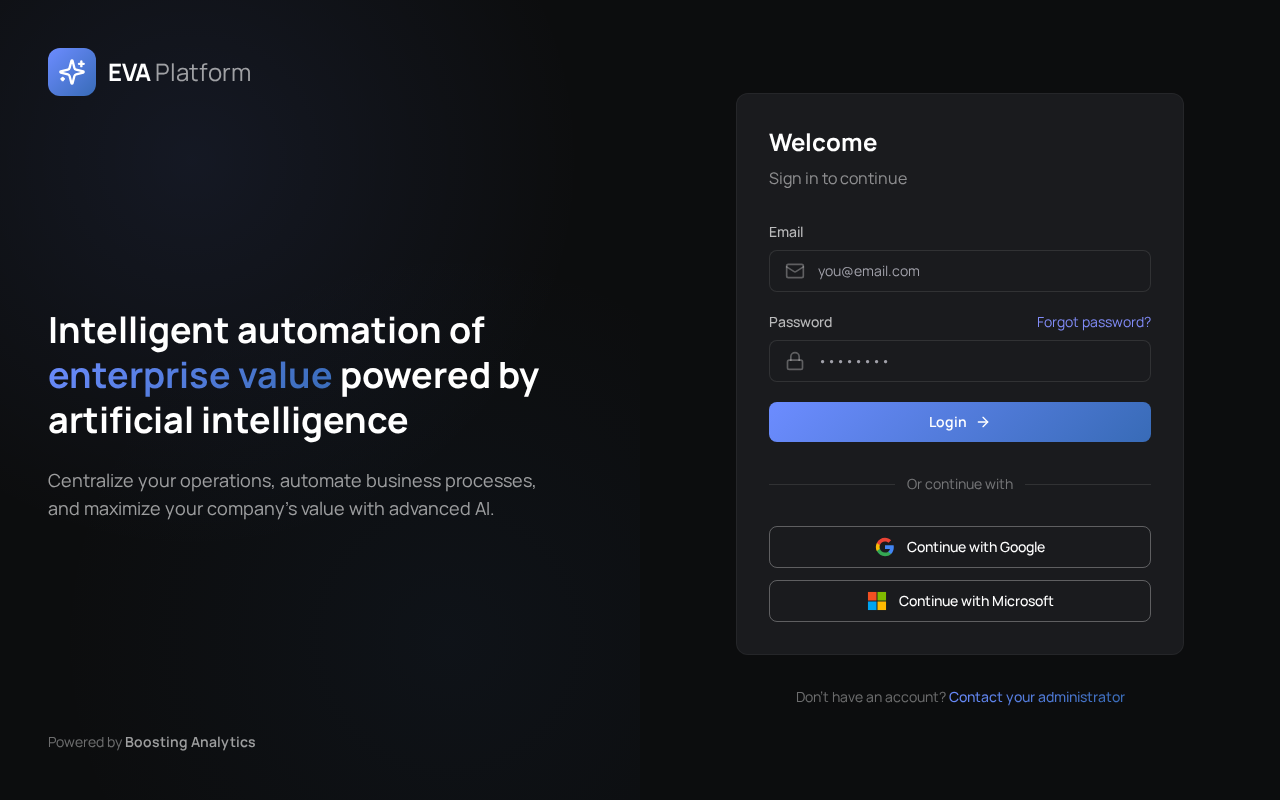Click the envelope icon in Email field
The width and height of the screenshot is (1280, 800).
(795, 271)
